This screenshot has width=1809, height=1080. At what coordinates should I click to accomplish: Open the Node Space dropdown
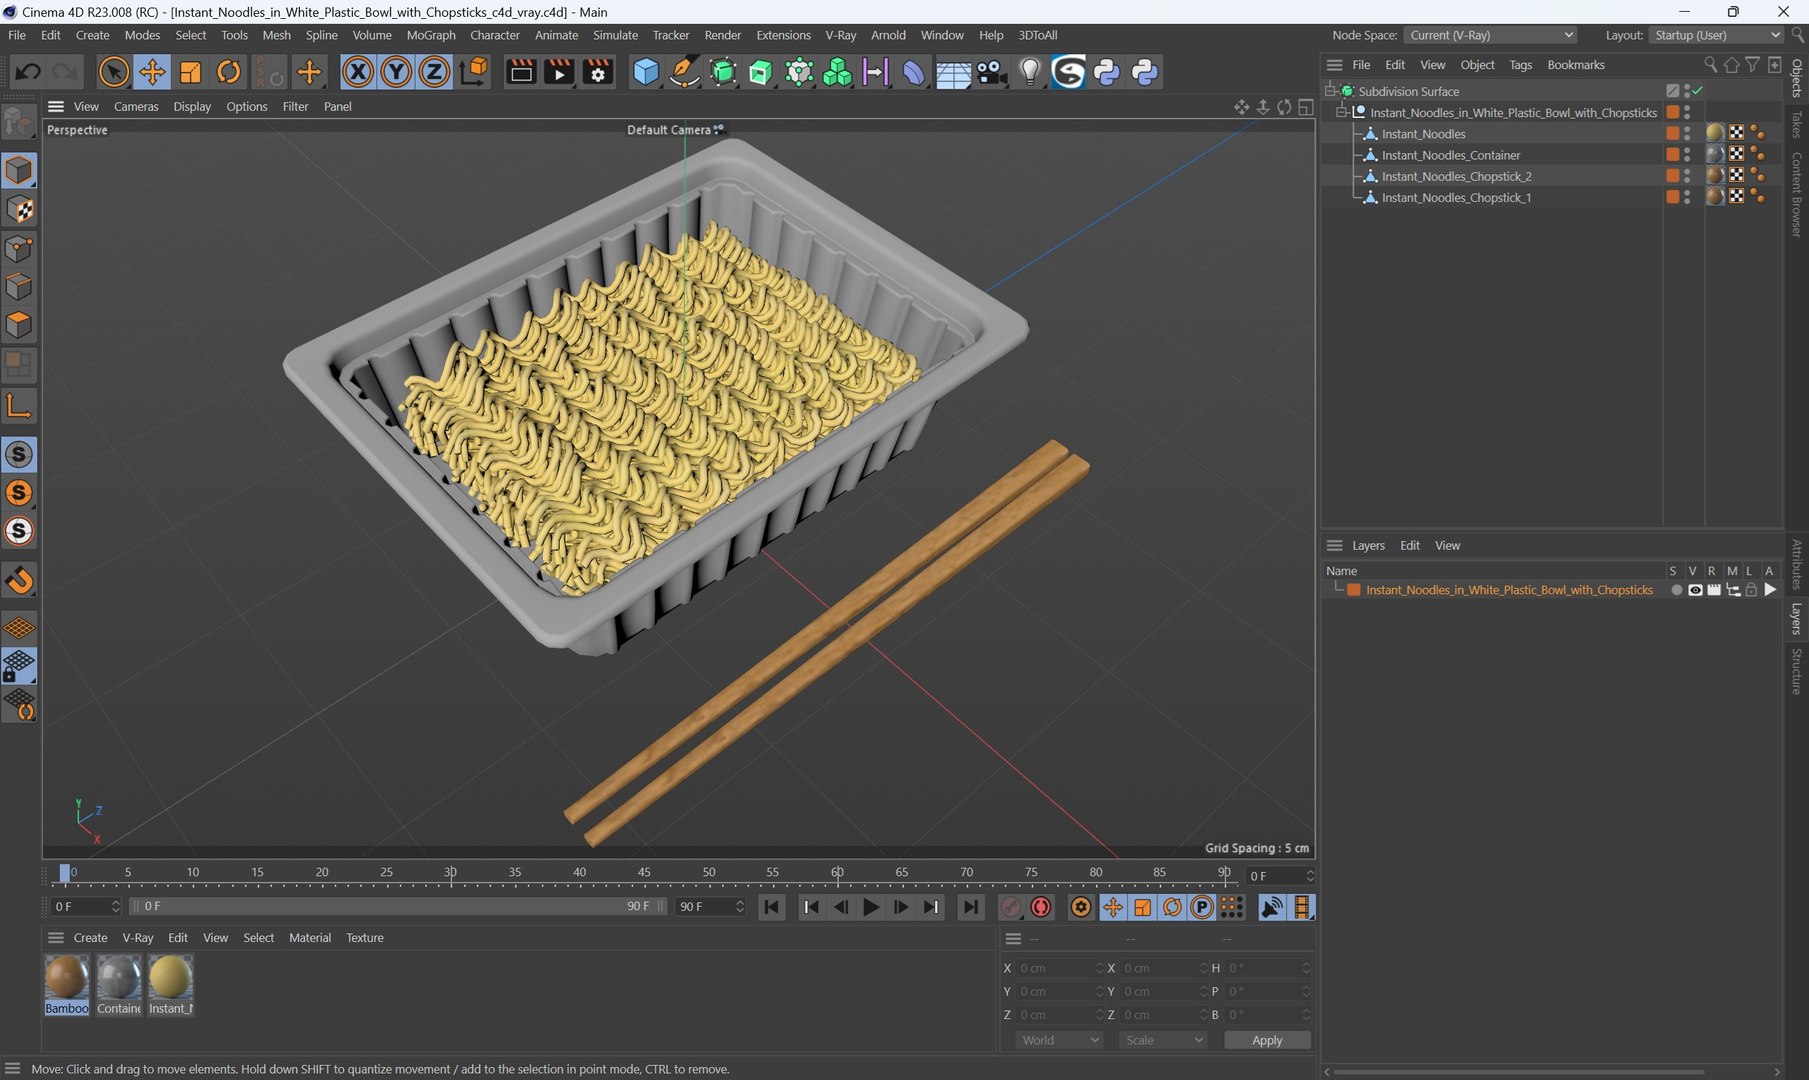pyautogui.click(x=1491, y=35)
